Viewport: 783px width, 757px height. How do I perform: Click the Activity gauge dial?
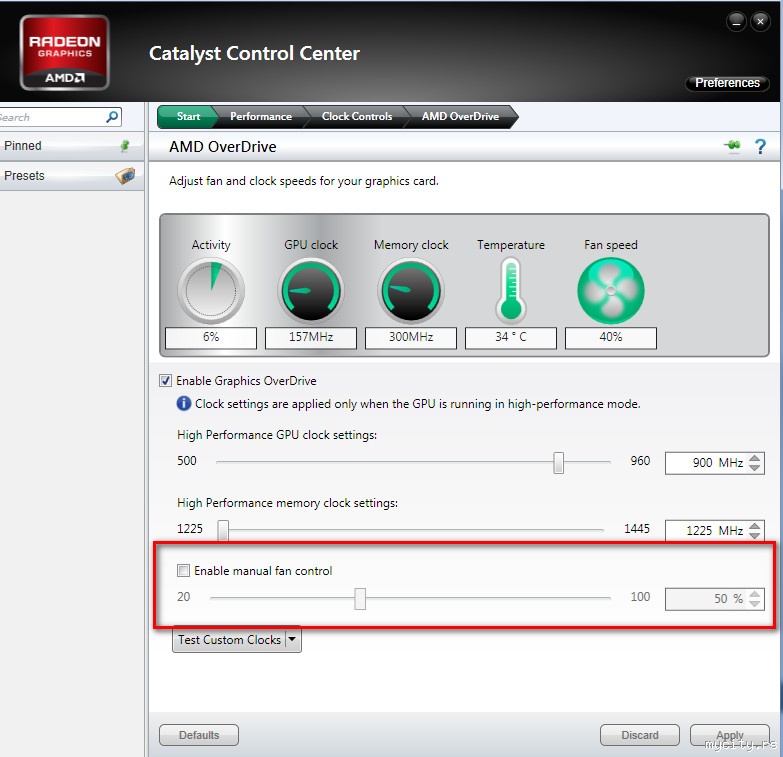pyautogui.click(x=211, y=291)
